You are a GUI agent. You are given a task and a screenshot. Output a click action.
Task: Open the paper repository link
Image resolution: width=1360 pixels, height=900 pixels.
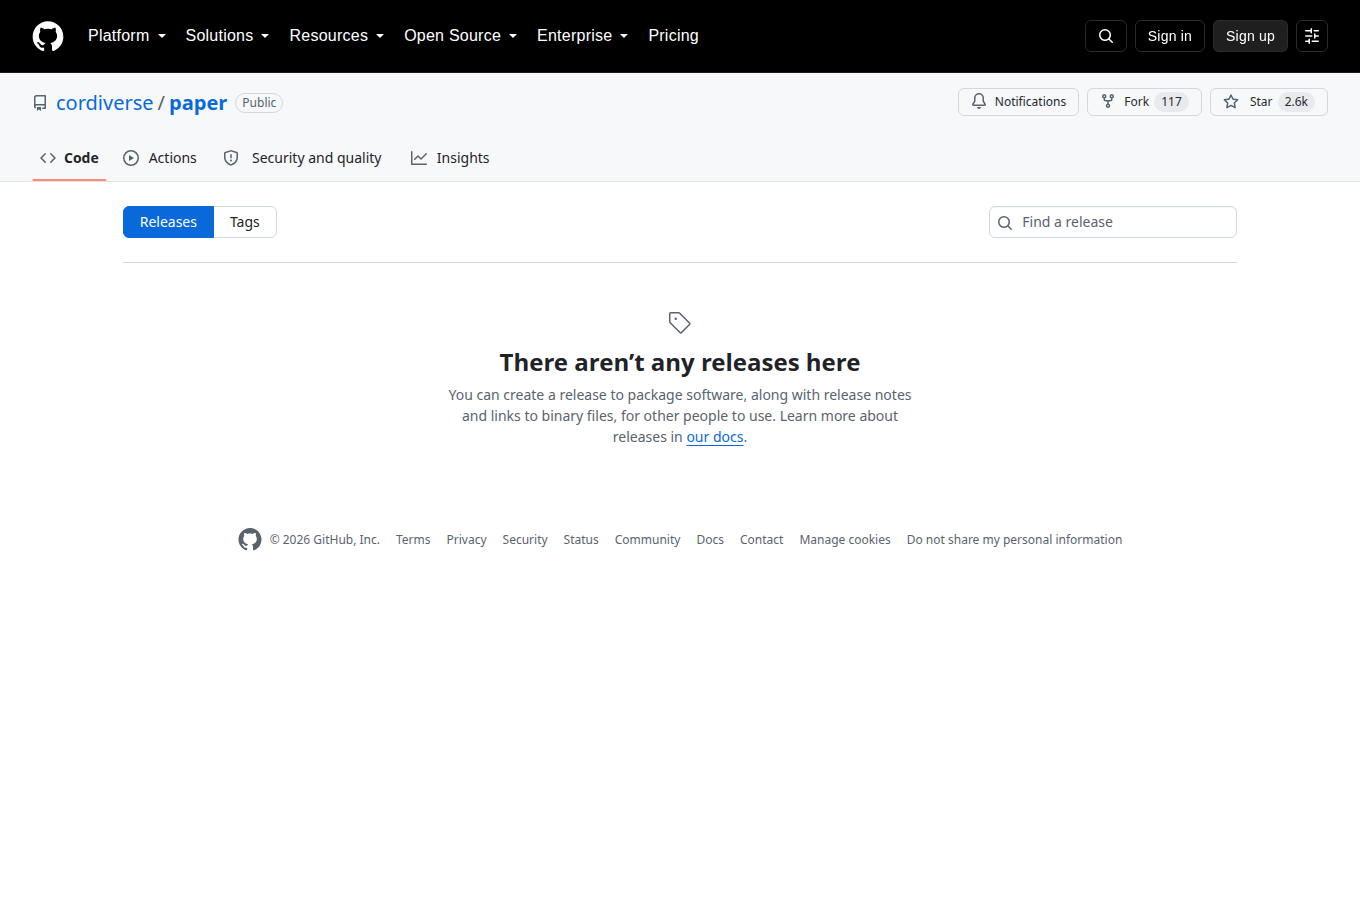pyautogui.click(x=198, y=103)
